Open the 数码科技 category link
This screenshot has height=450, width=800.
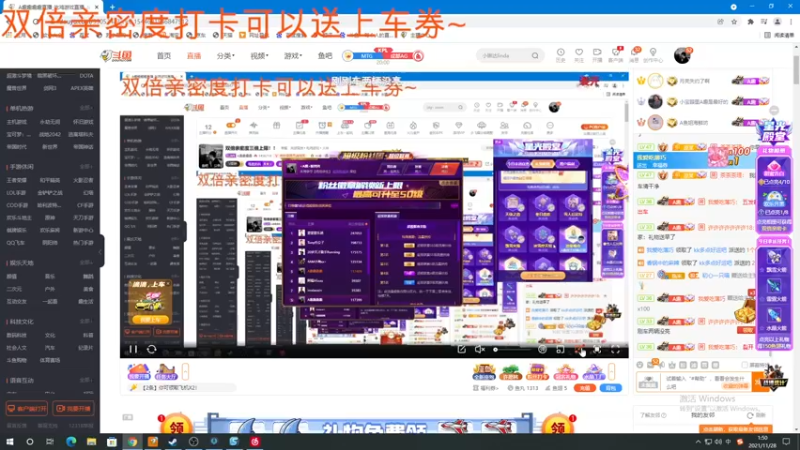(x=16, y=335)
